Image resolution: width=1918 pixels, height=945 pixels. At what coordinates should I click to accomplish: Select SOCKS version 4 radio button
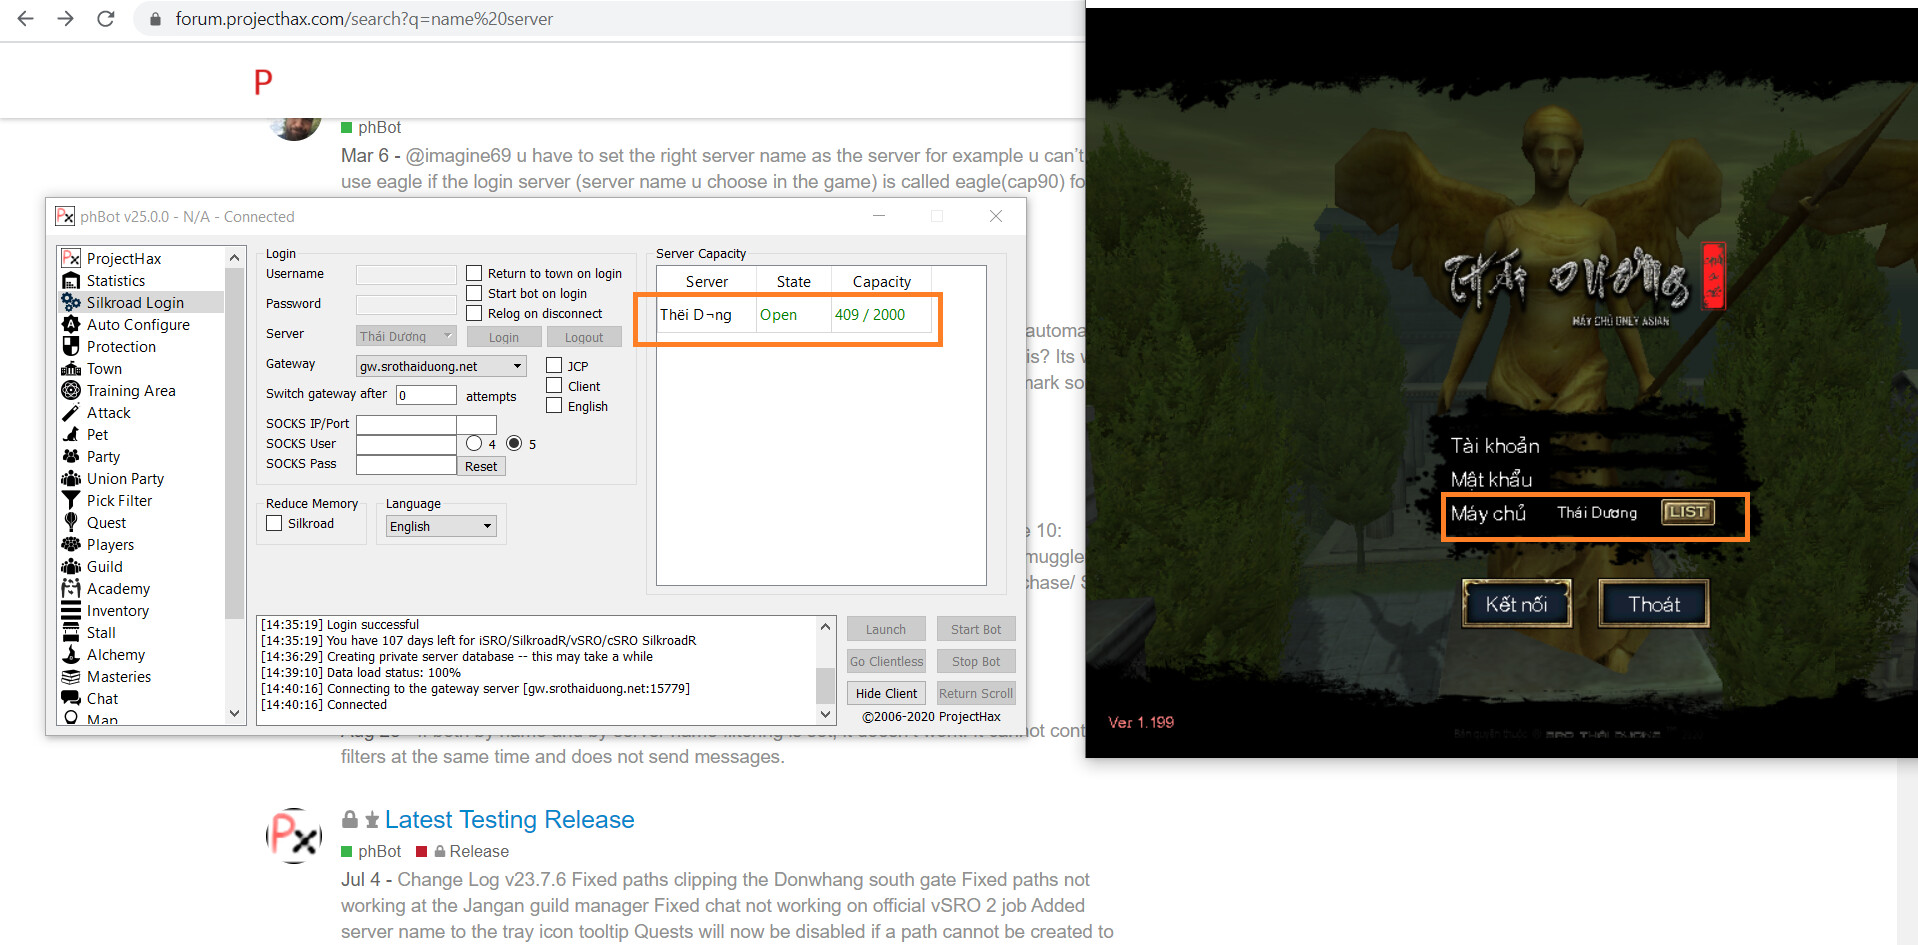point(474,443)
